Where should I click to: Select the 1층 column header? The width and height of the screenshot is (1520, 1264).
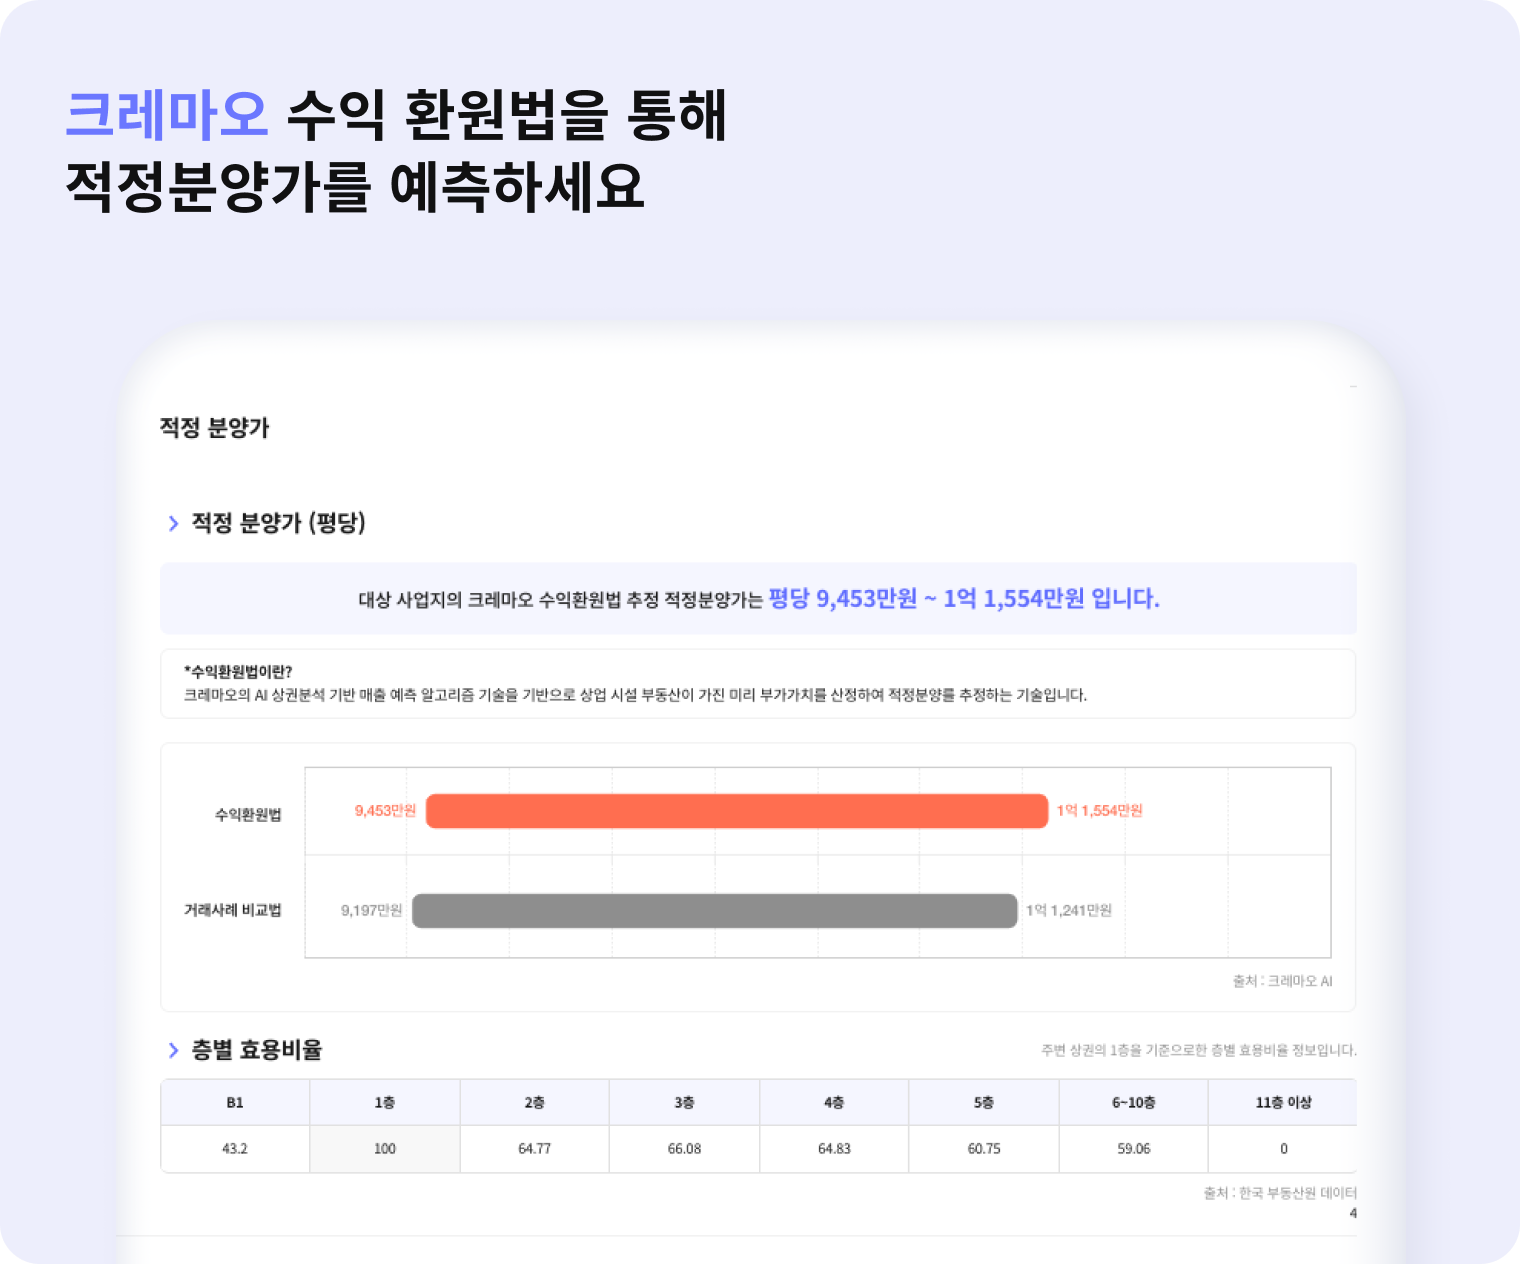point(385,1102)
